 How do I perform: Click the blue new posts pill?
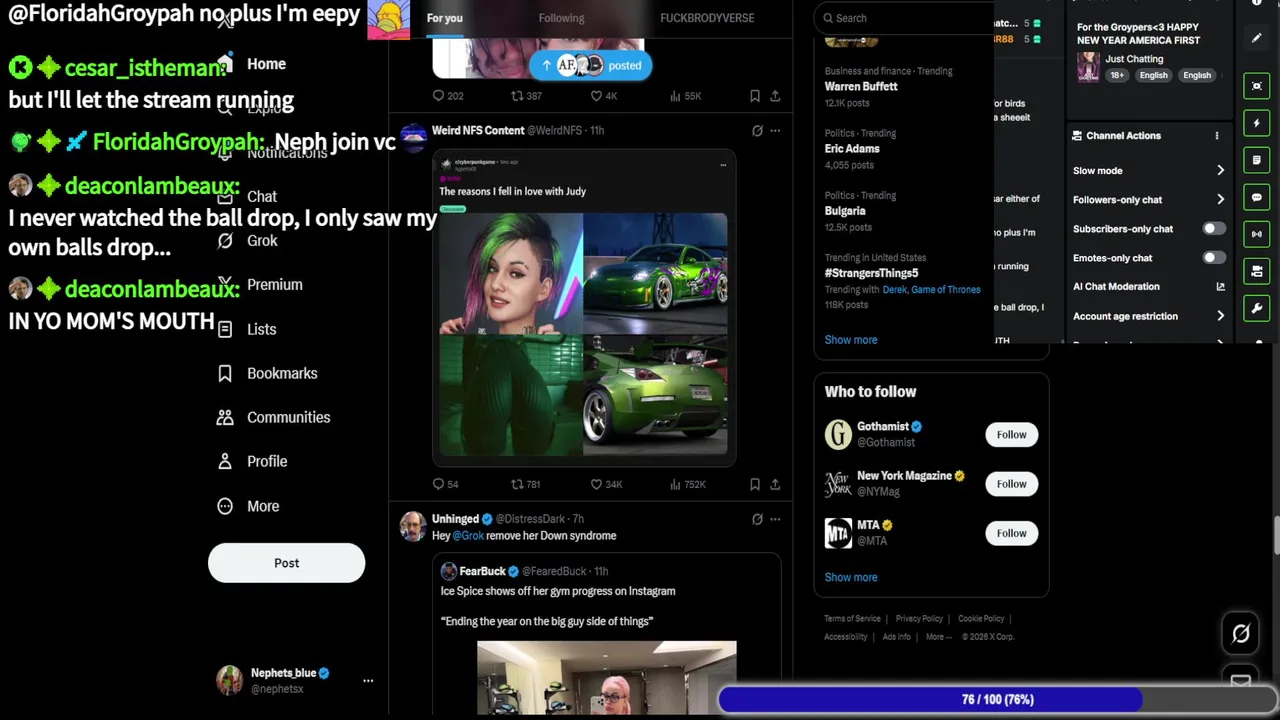click(x=590, y=66)
